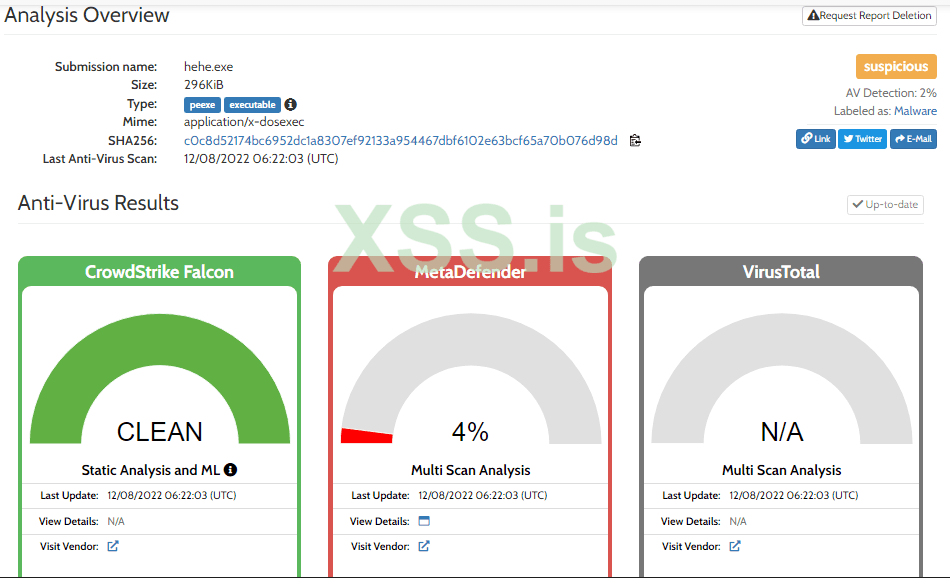
Task: Open the Malware label link
Action: pyautogui.click(x=915, y=111)
